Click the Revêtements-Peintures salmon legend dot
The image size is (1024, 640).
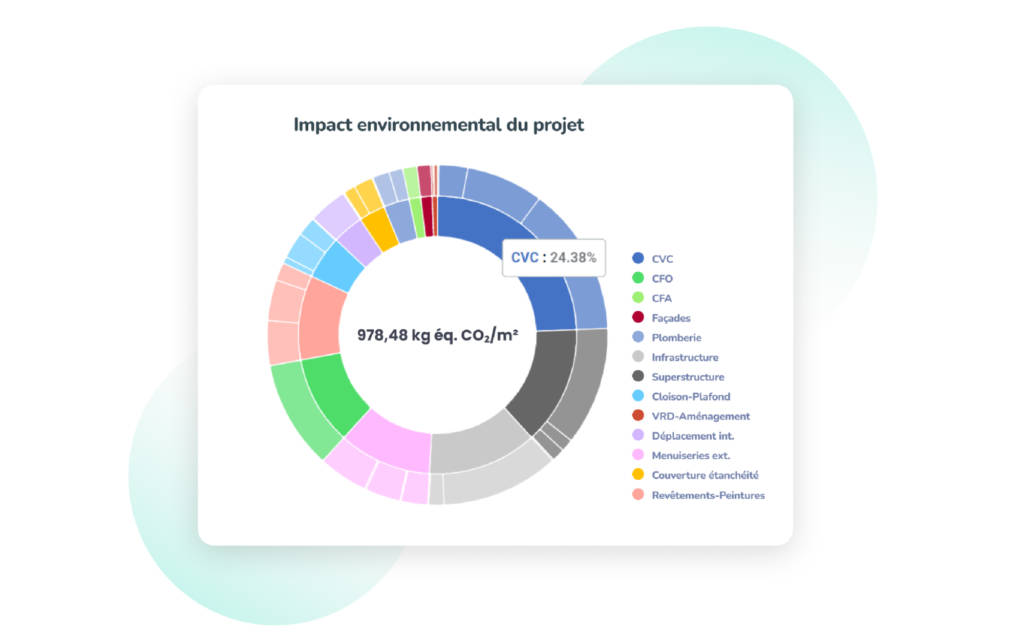coord(638,494)
